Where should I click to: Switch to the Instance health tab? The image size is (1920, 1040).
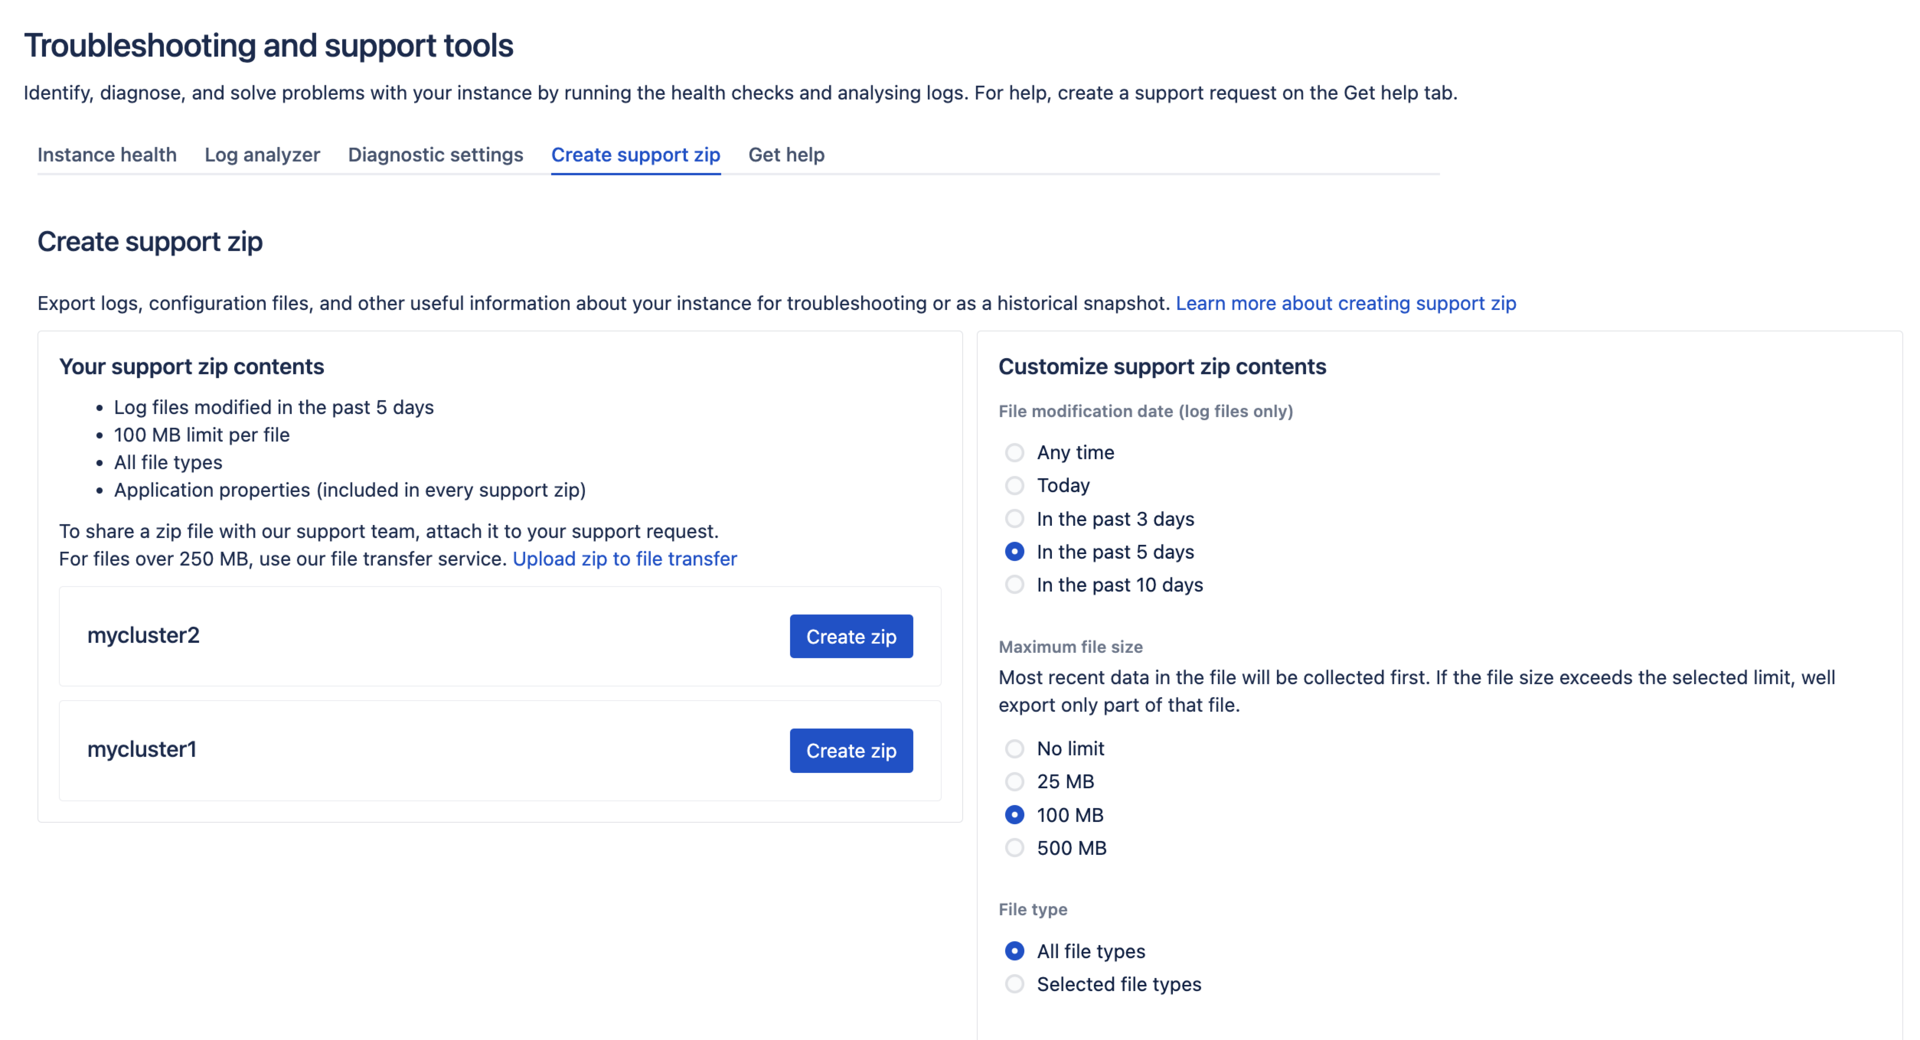(x=106, y=155)
